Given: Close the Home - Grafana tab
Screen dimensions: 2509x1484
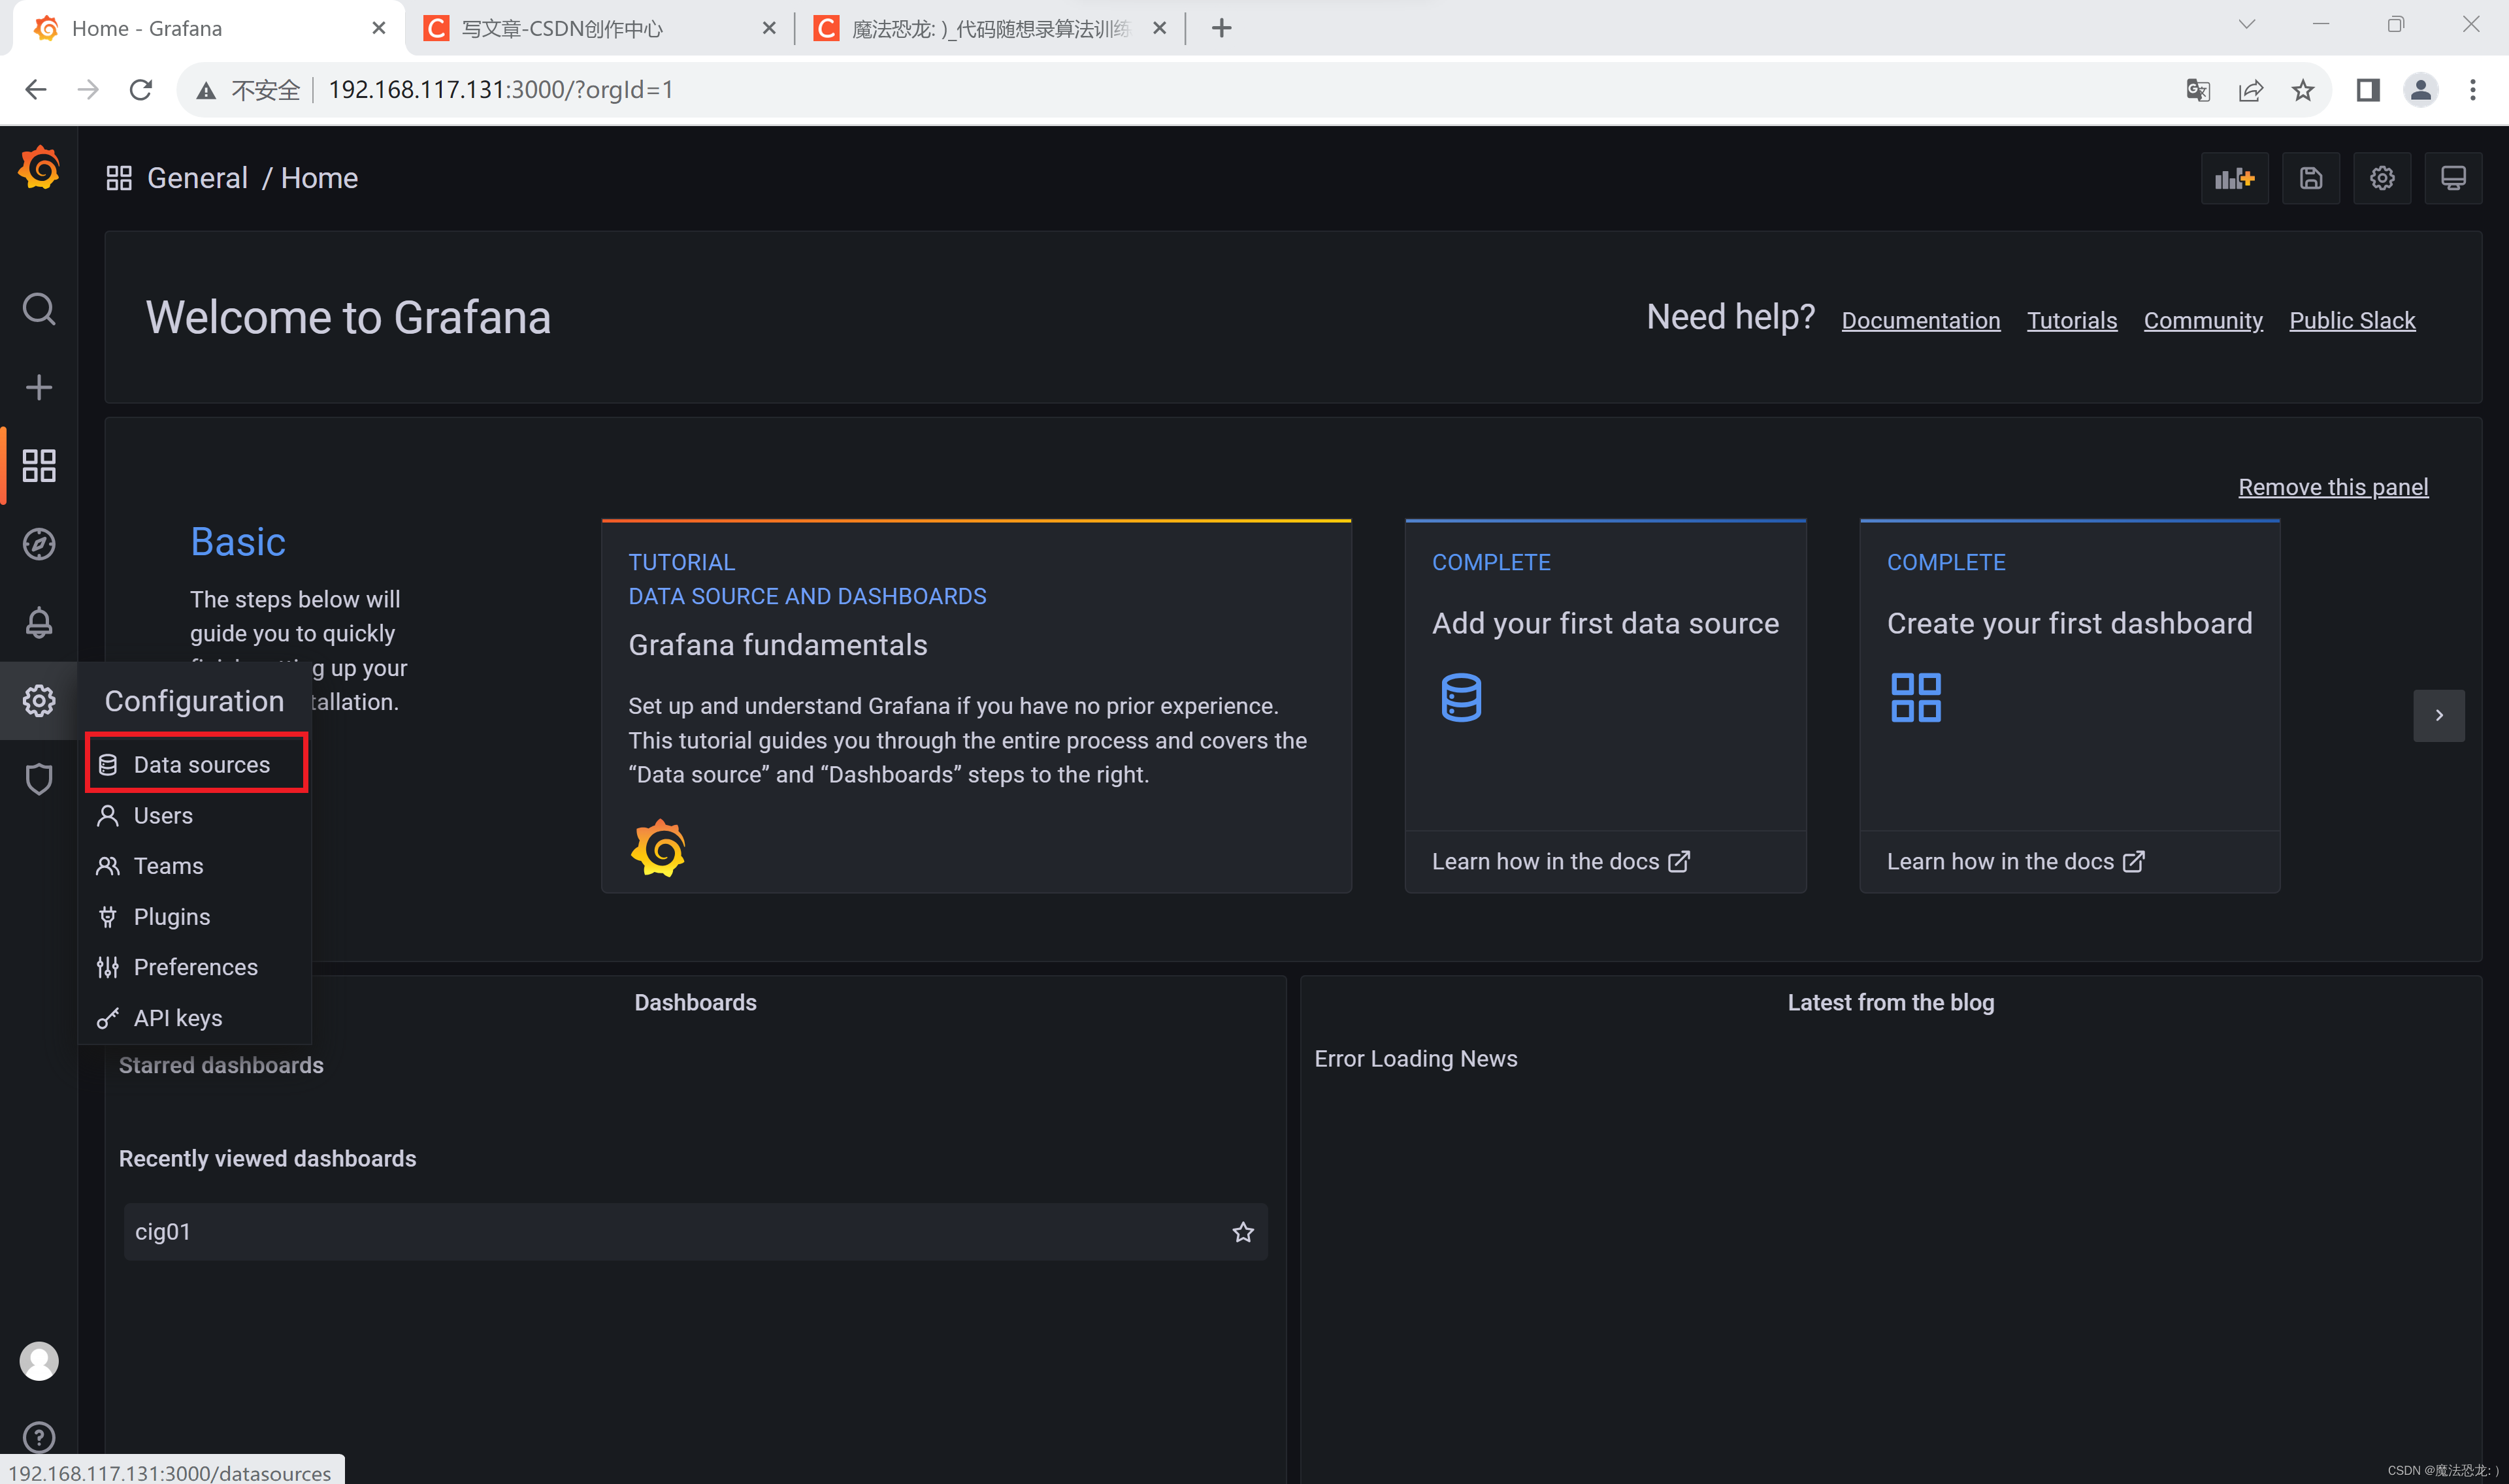Looking at the screenshot, I should click(x=378, y=28).
